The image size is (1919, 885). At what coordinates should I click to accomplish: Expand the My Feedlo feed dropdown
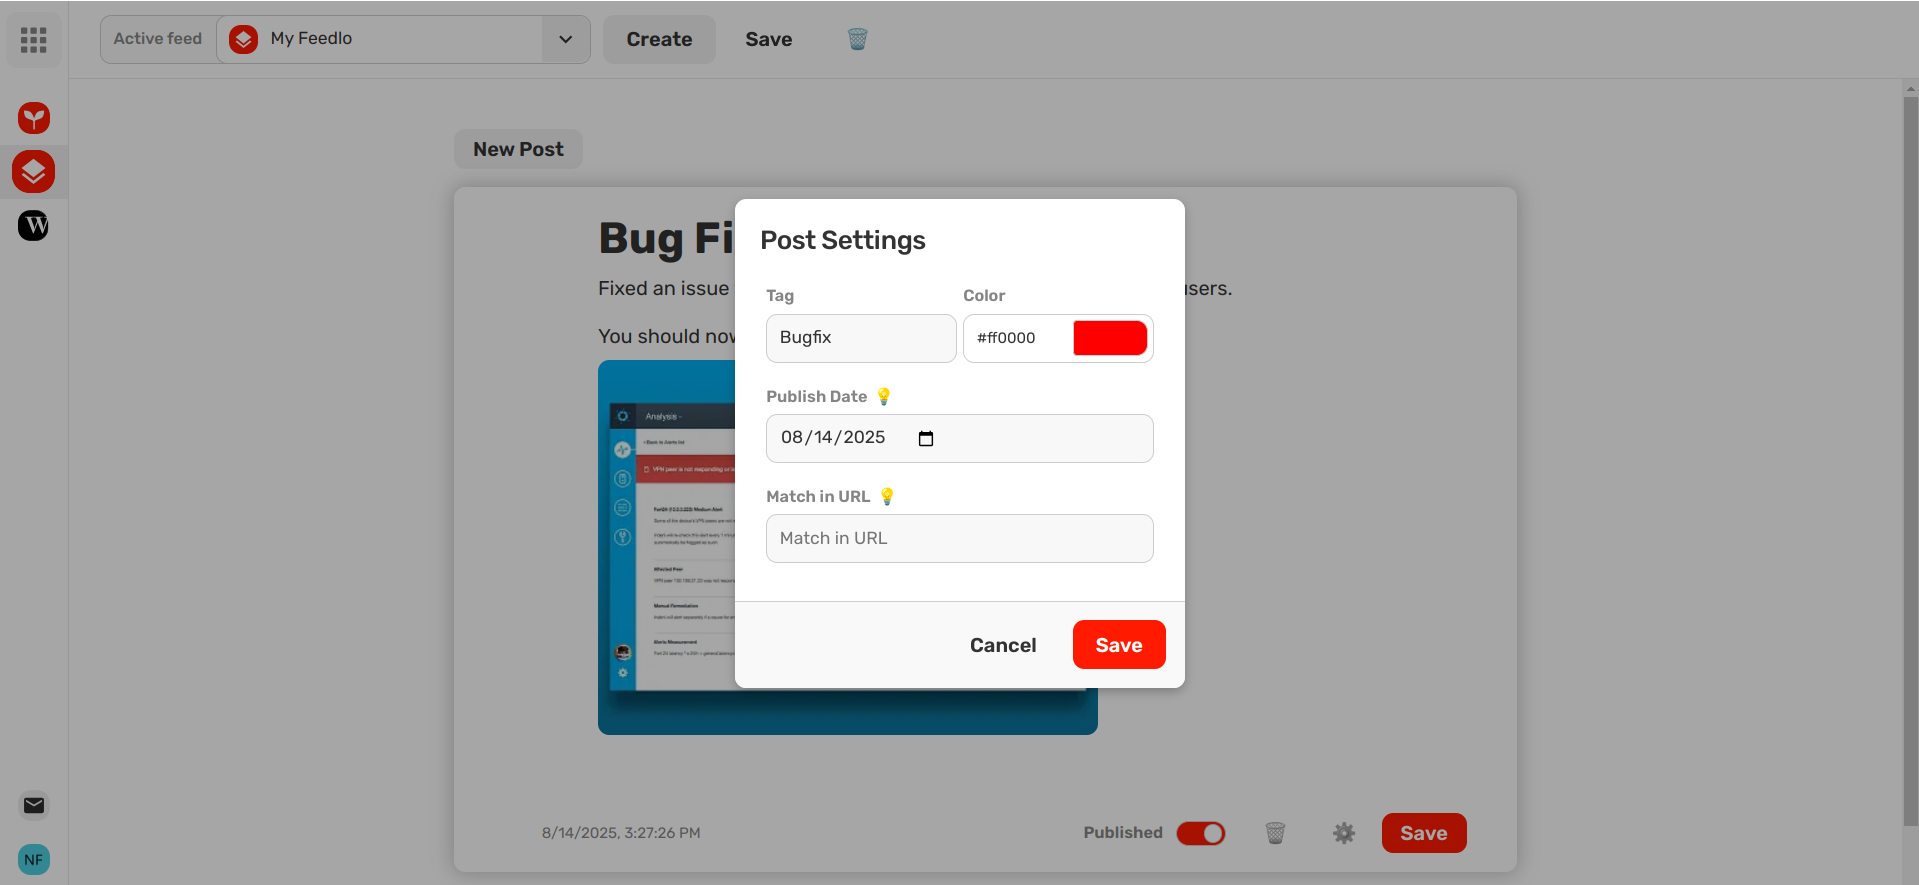coord(565,39)
